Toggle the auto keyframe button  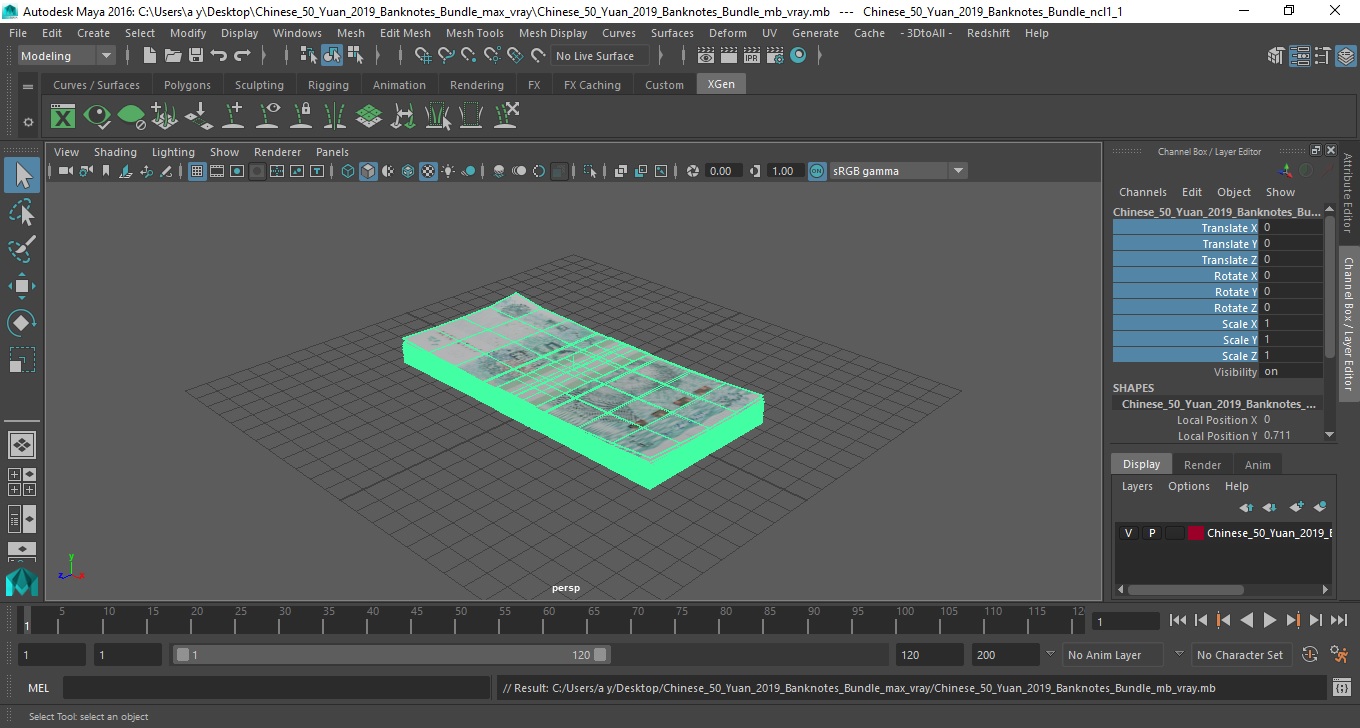click(1310, 655)
